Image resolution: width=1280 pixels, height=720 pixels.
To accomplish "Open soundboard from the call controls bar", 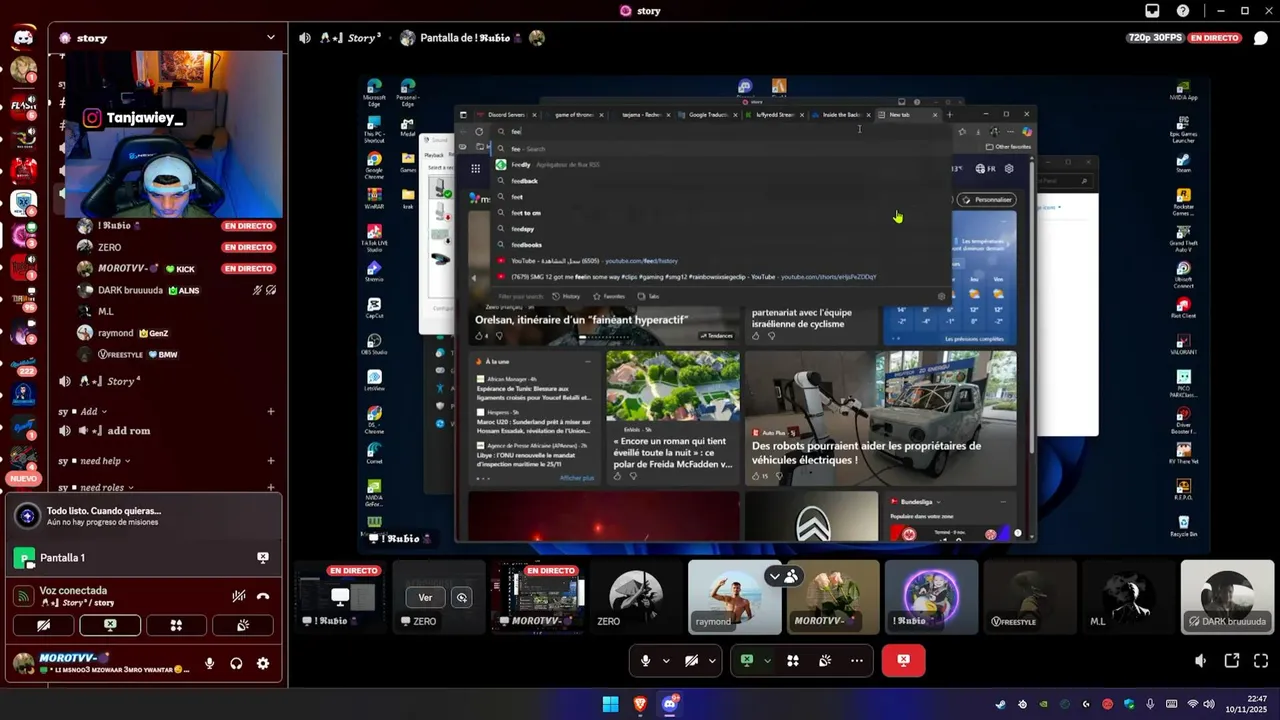I will point(825,661).
